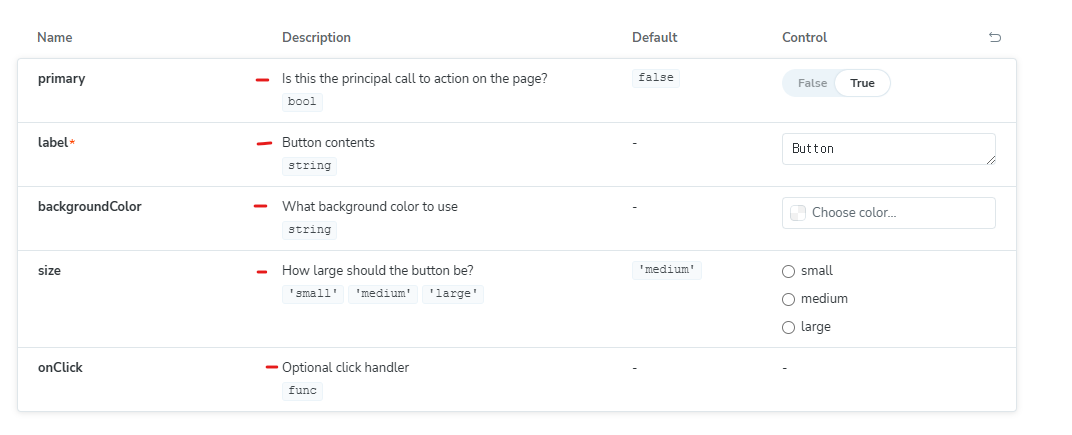The width and height of the screenshot is (1072, 435).
Task: Click the Description column header
Action: [x=317, y=38]
